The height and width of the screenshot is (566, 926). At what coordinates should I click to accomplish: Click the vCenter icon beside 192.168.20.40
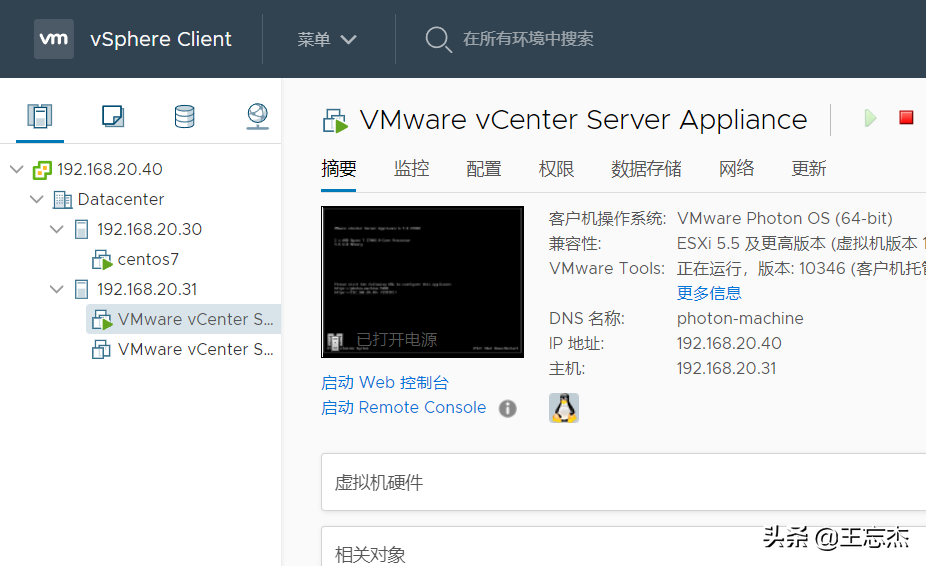(42, 170)
